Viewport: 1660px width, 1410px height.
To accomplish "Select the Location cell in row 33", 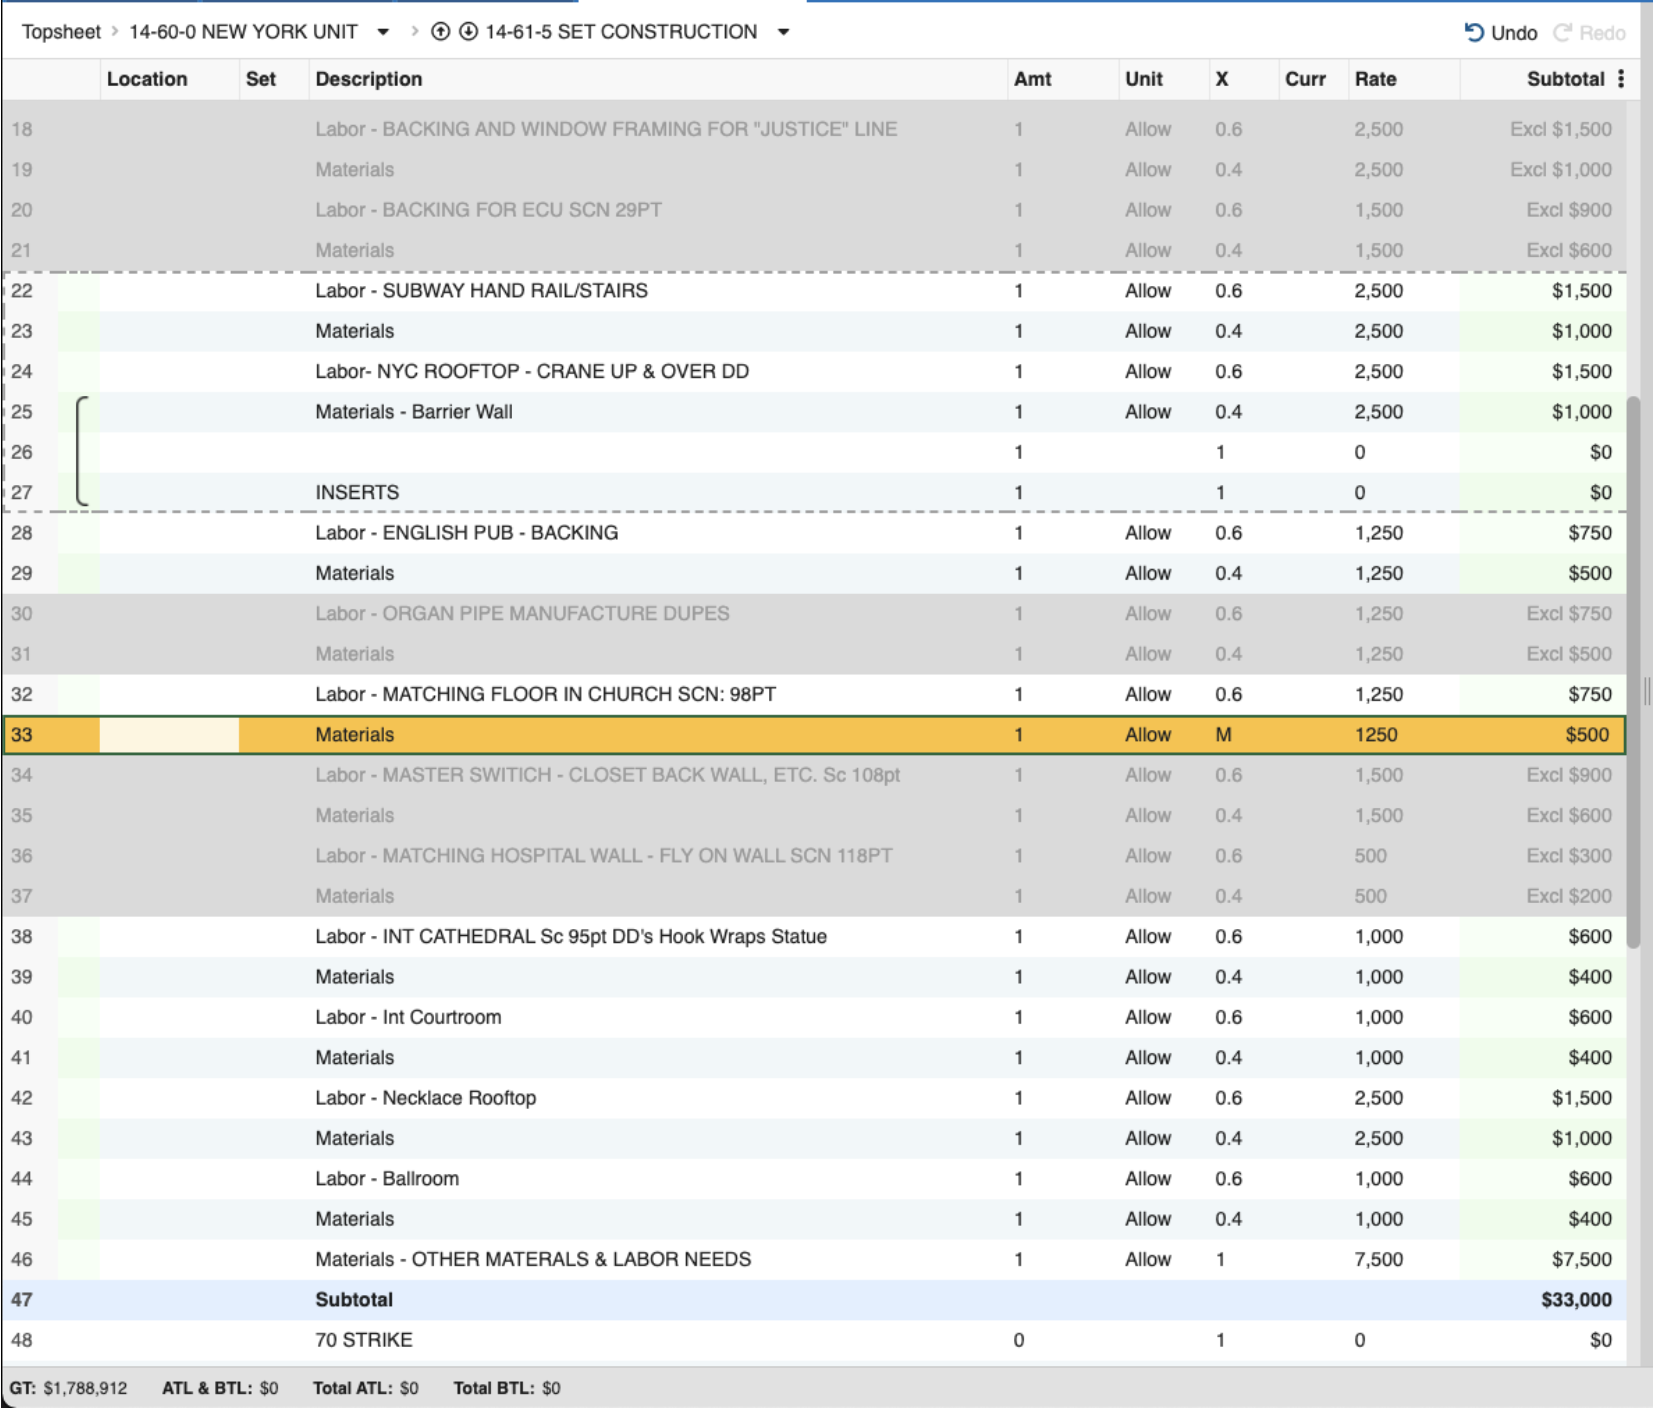I will (x=169, y=735).
